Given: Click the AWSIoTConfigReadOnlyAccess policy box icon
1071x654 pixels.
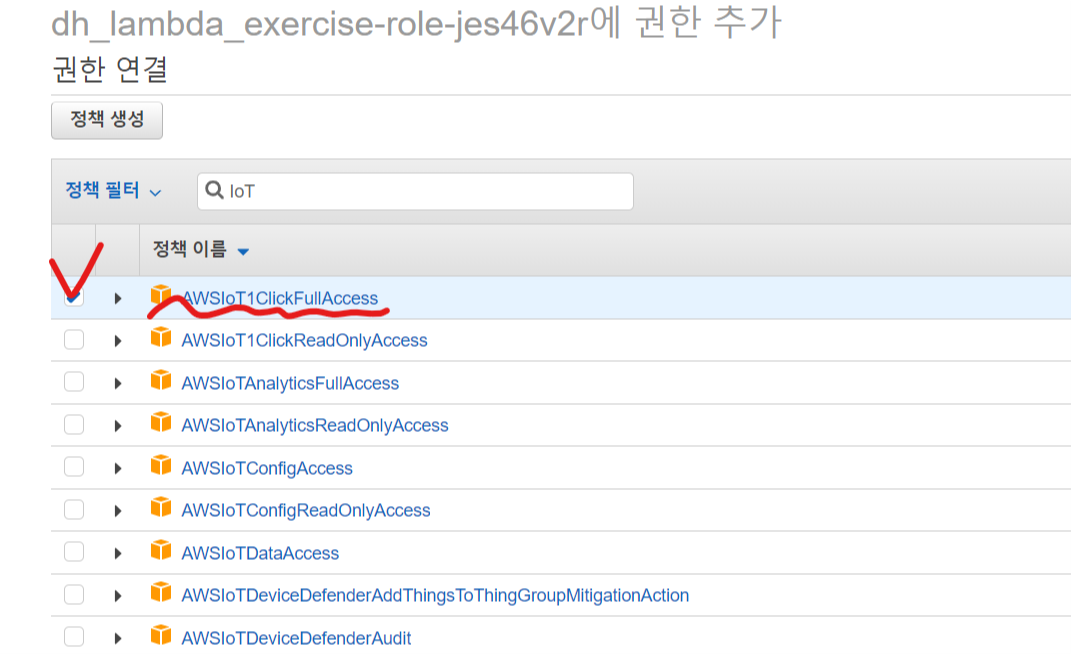Looking at the screenshot, I should click(x=161, y=508).
